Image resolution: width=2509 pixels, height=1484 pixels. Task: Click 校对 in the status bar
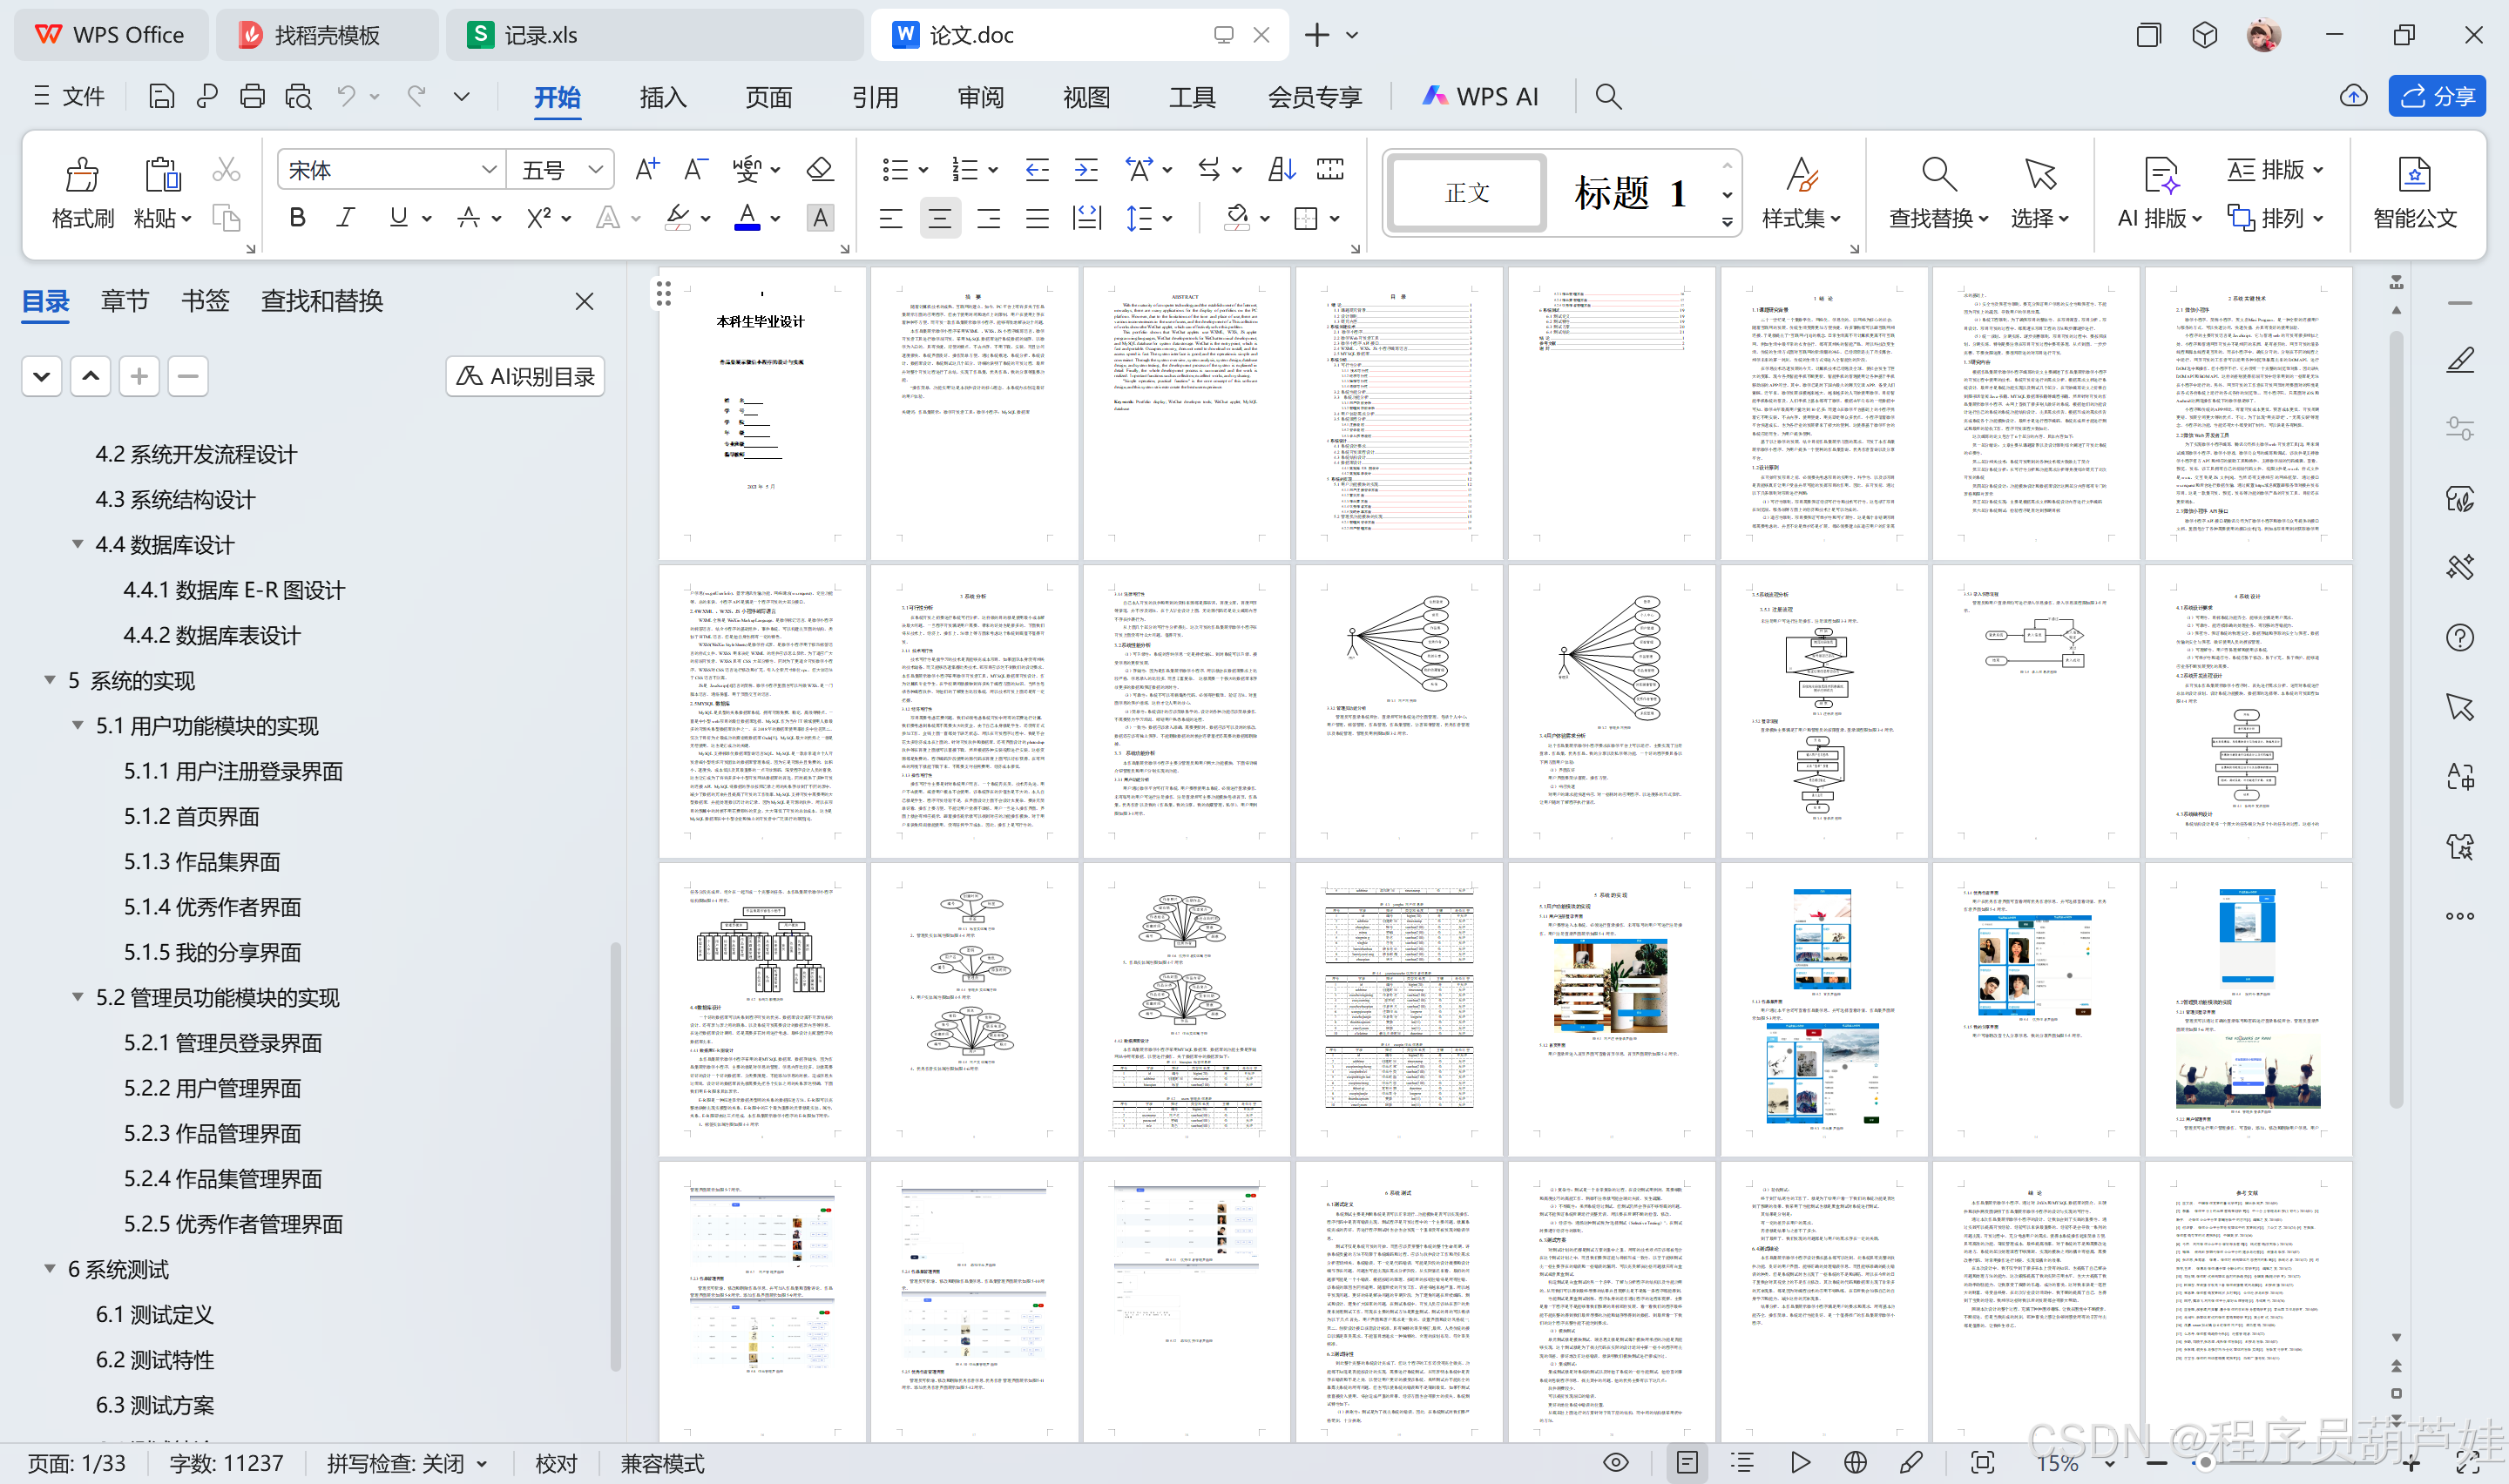pyautogui.click(x=556, y=1462)
